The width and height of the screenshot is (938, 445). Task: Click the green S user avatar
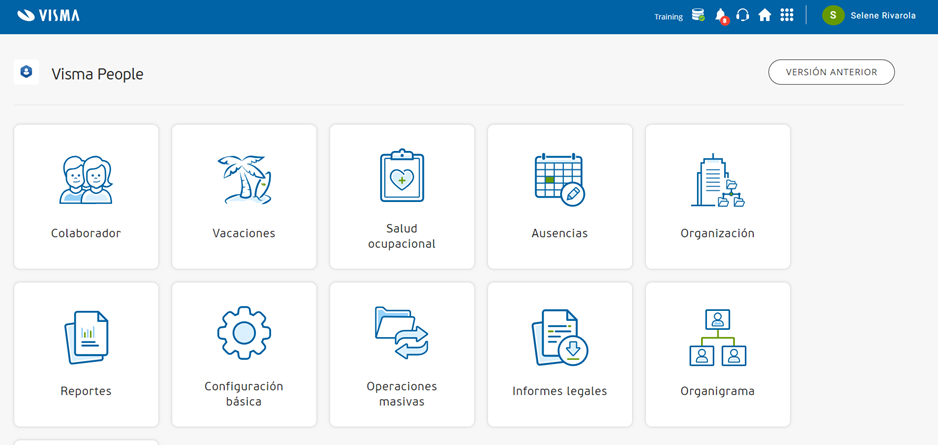(833, 16)
